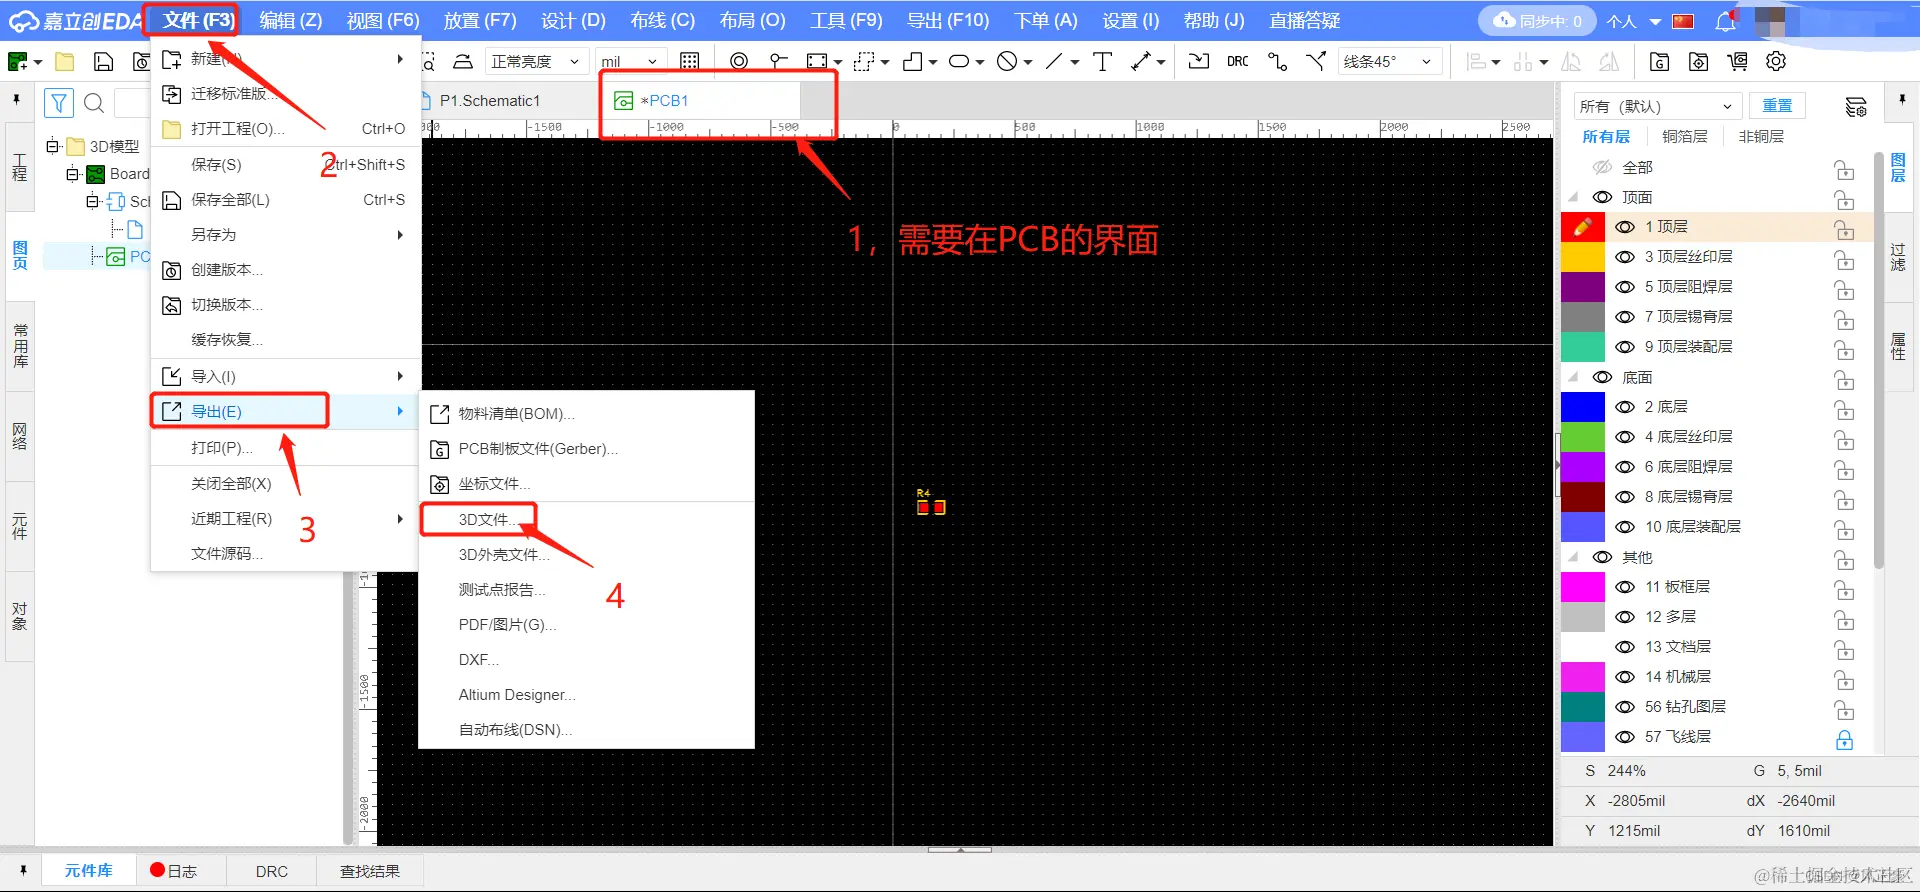Toggle visibility of 56 钻孔图层
The image size is (1920, 892).
click(1625, 707)
